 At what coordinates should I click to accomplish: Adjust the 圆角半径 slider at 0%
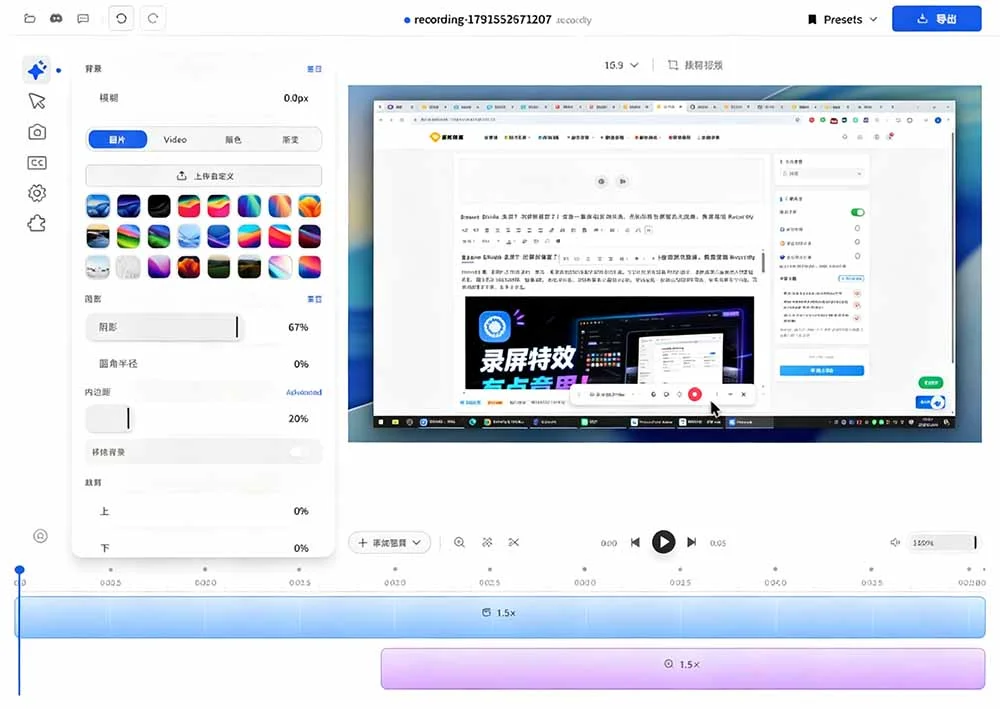(203, 363)
